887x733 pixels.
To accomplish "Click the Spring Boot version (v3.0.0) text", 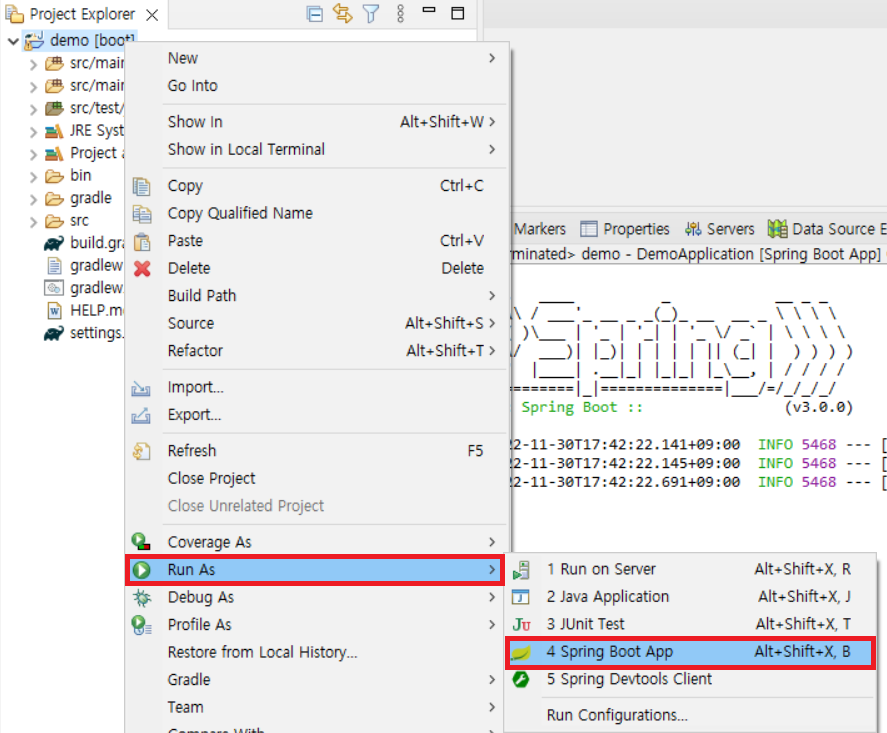I will click(819, 407).
